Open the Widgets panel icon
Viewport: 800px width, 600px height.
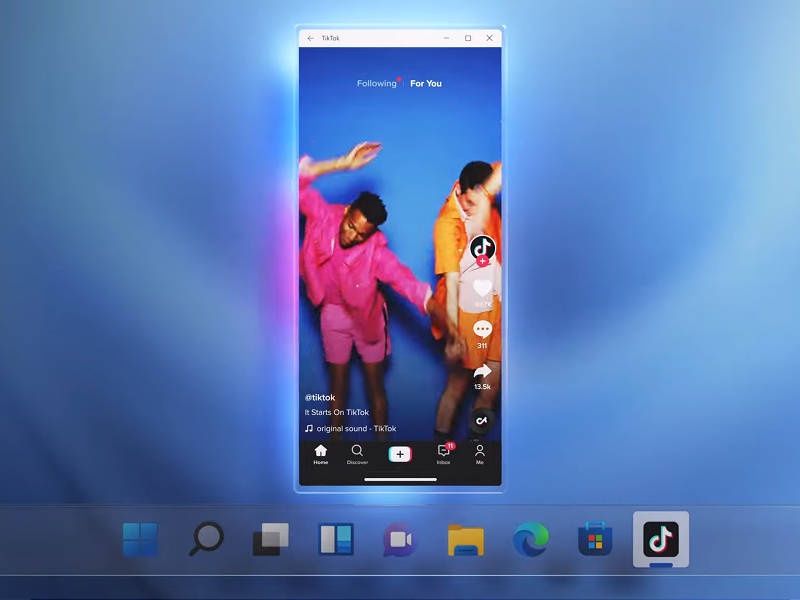coord(336,539)
